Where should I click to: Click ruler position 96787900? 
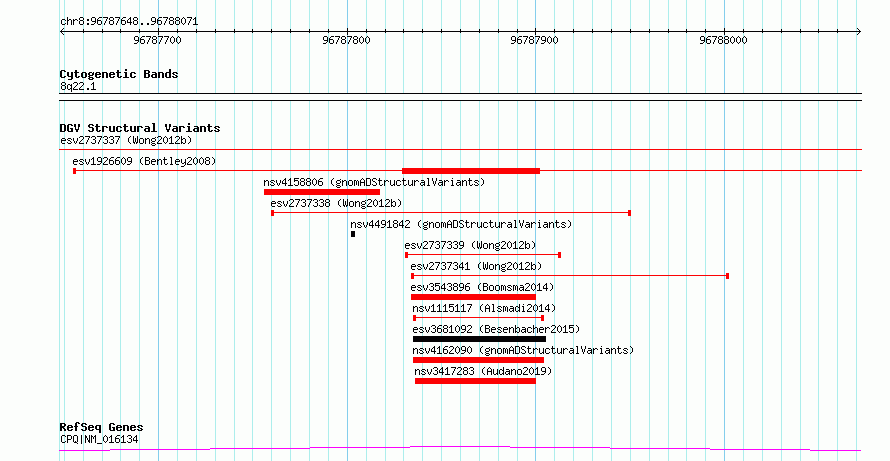tap(535, 40)
